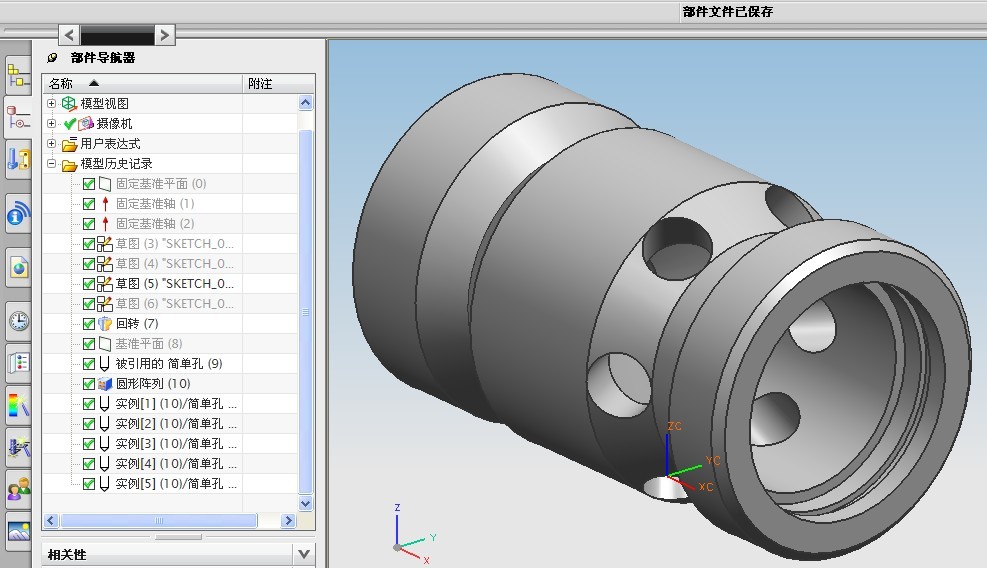Click the pin icon beside 部件导航器 title

(52, 58)
